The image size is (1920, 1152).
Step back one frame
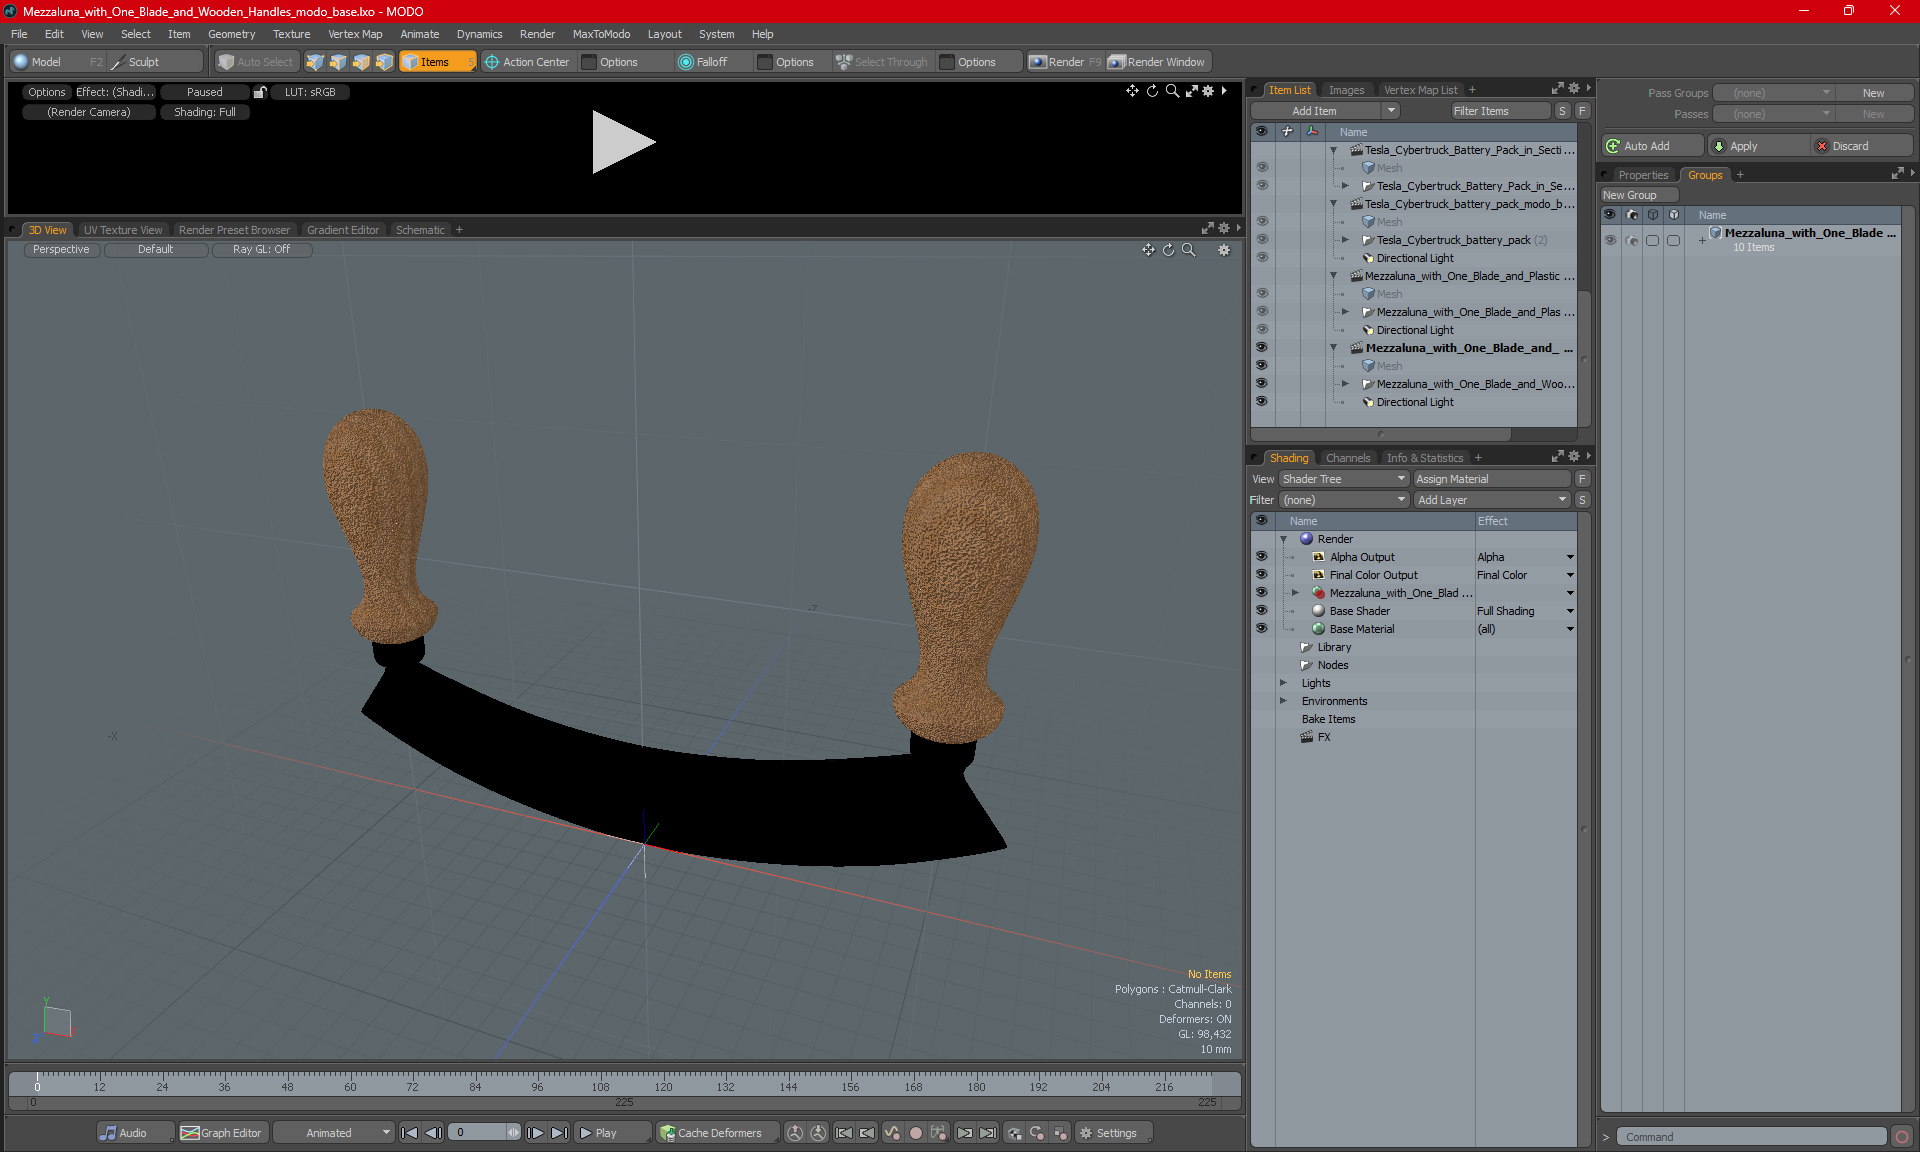[x=433, y=1133]
